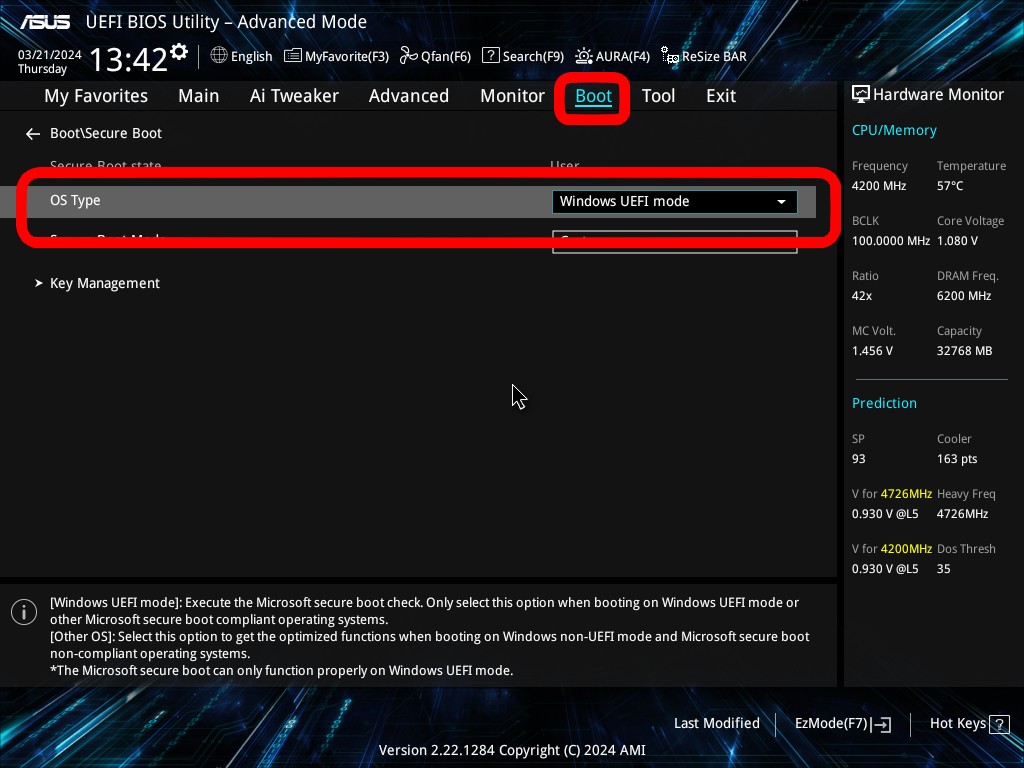Click the SP value 93
Image resolution: width=1024 pixels, height=768 pixels.
pyautogui.click(x=859, y=459)
